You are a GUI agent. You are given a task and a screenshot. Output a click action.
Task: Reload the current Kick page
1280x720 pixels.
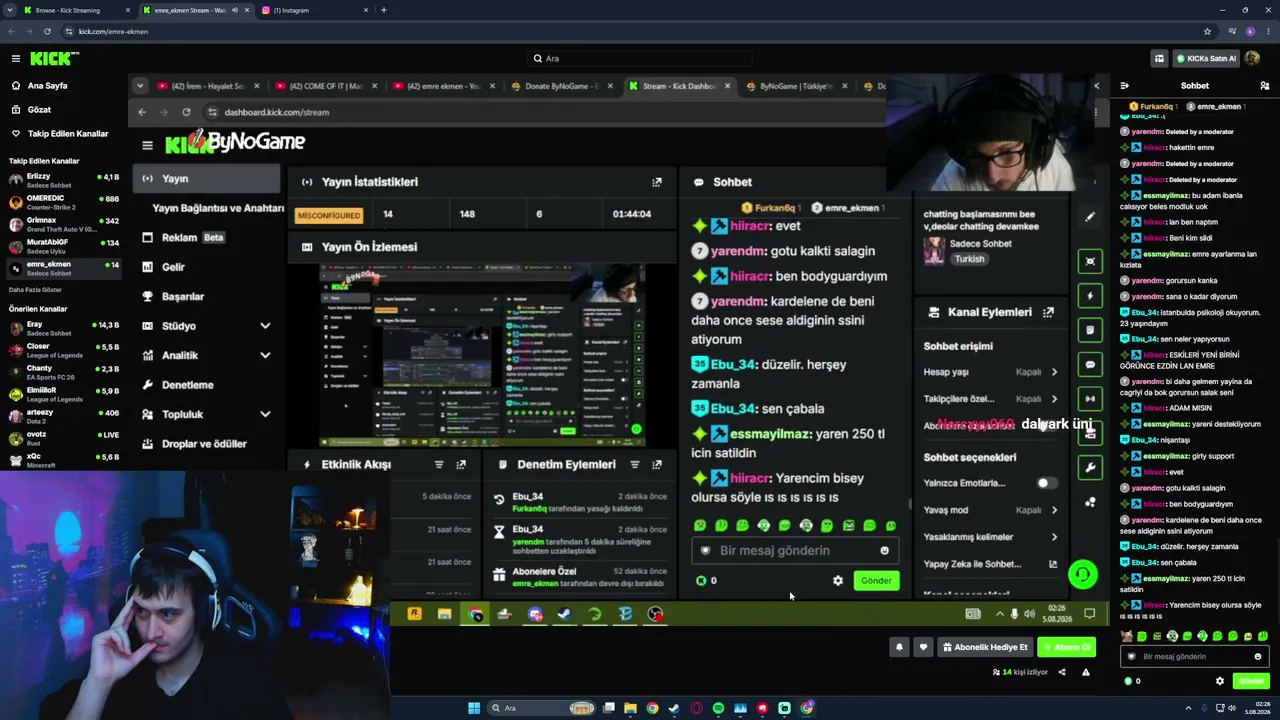[47, 31]
